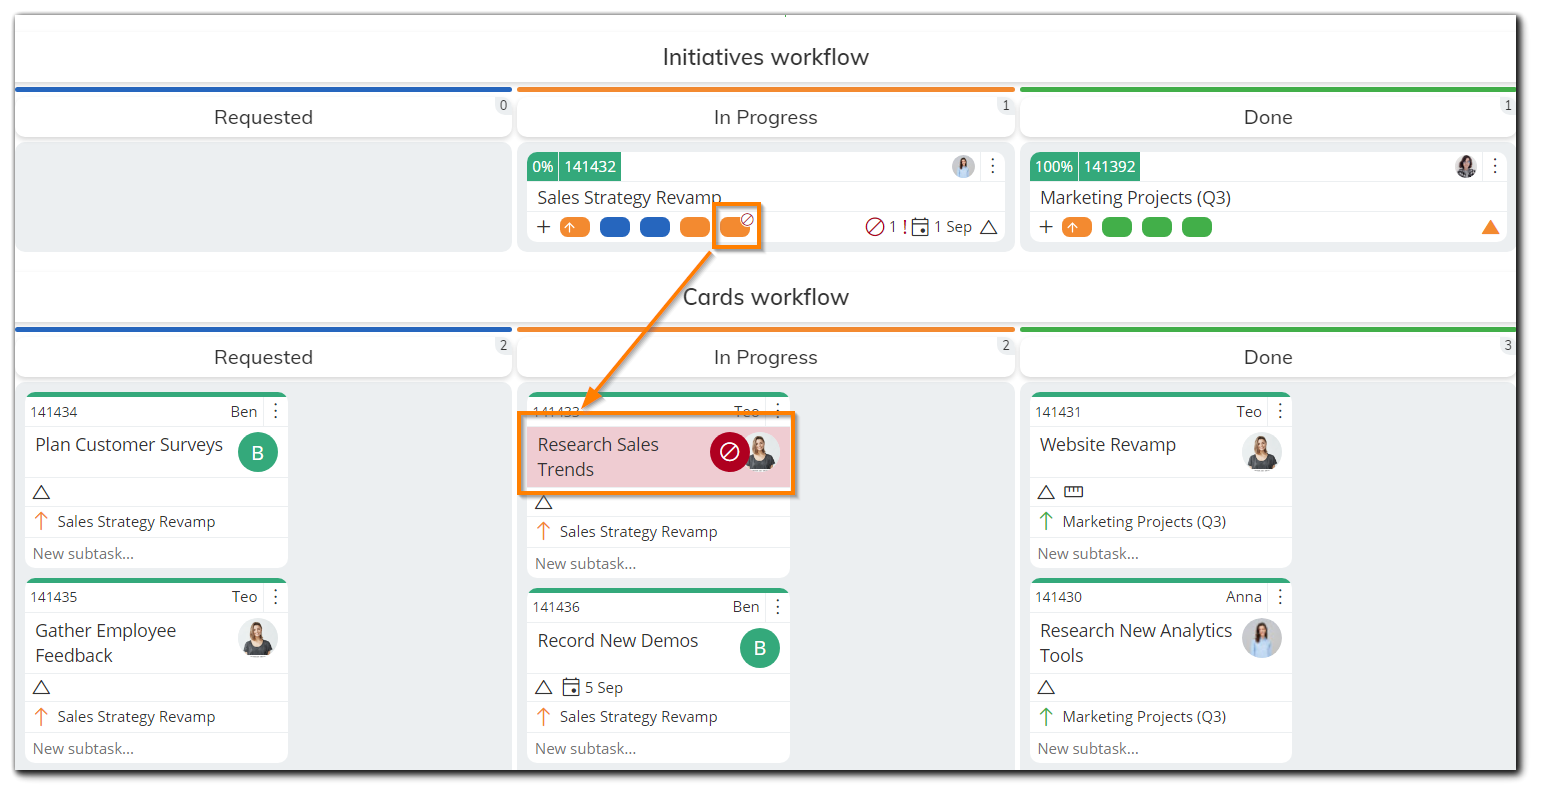This screenshot has height=797, width=1543.
Task: Click green B avatar on Plan Customer Surveys
Action: (x=257, y=453)
